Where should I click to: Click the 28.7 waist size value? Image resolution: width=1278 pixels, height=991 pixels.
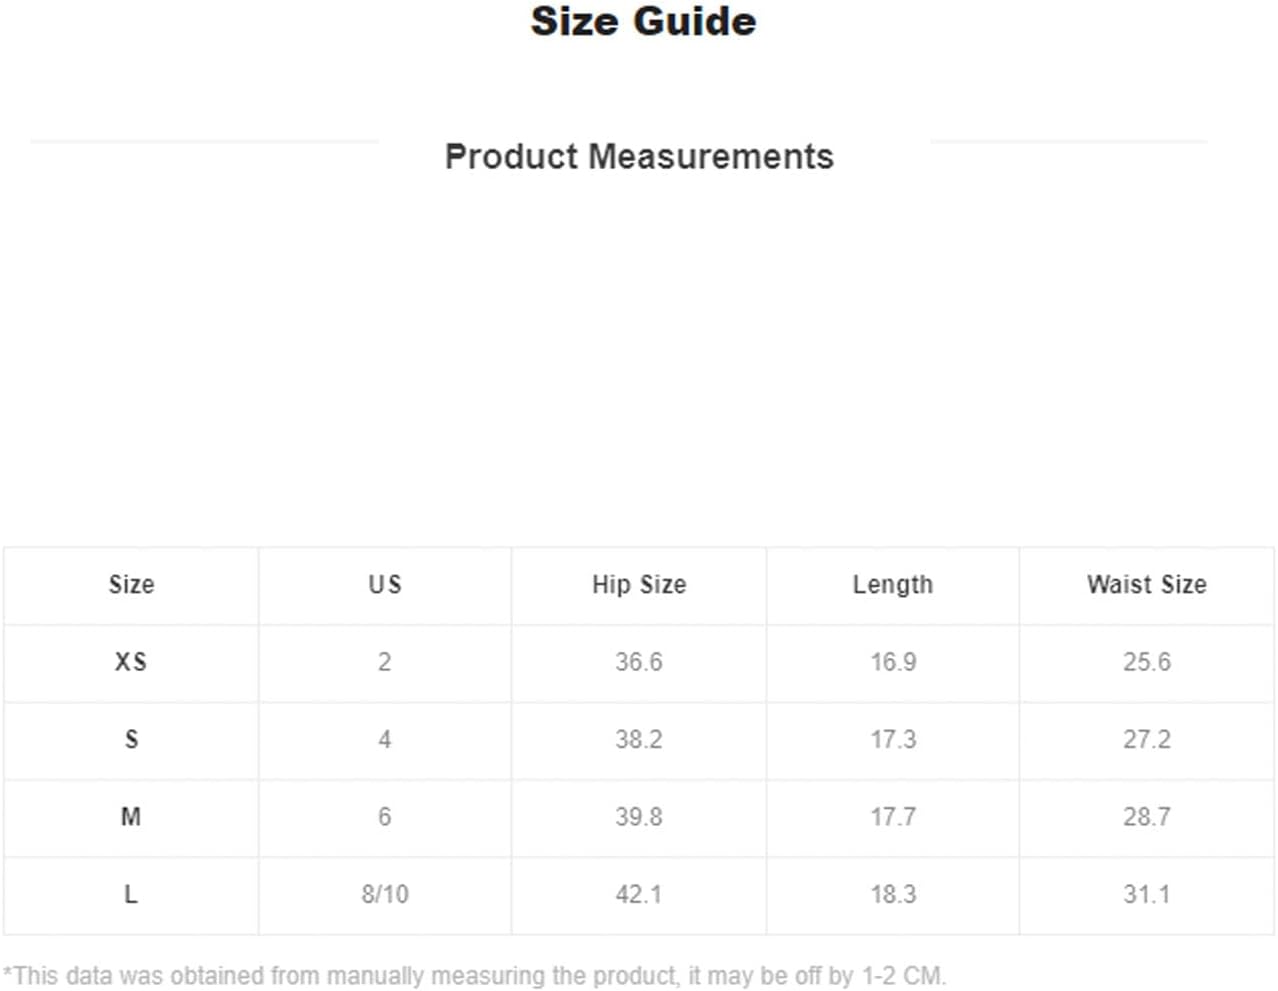point(1147,817)
